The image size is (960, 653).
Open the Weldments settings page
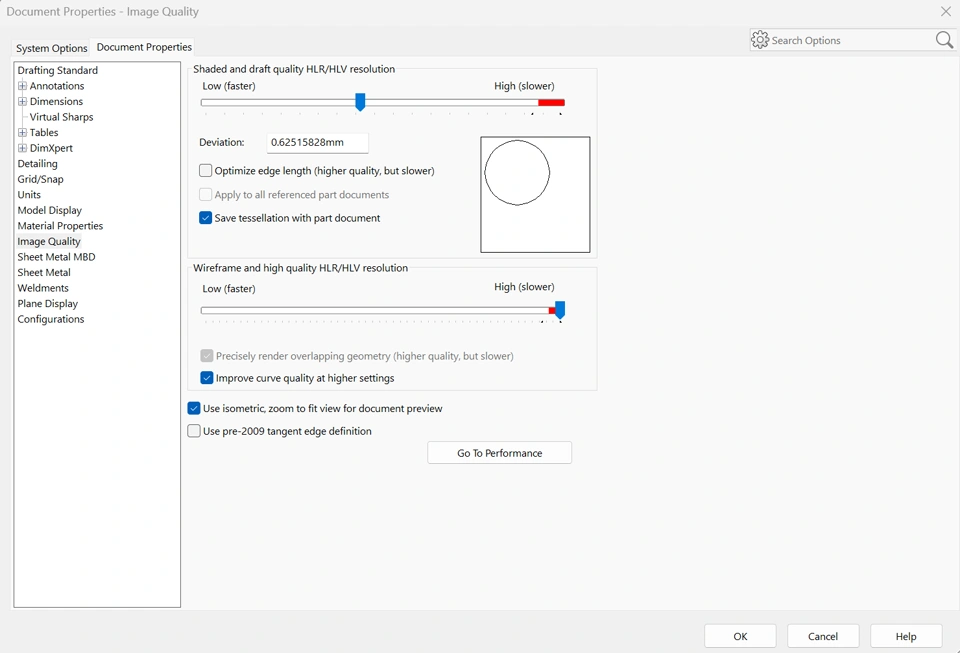(x=43, y=288)
